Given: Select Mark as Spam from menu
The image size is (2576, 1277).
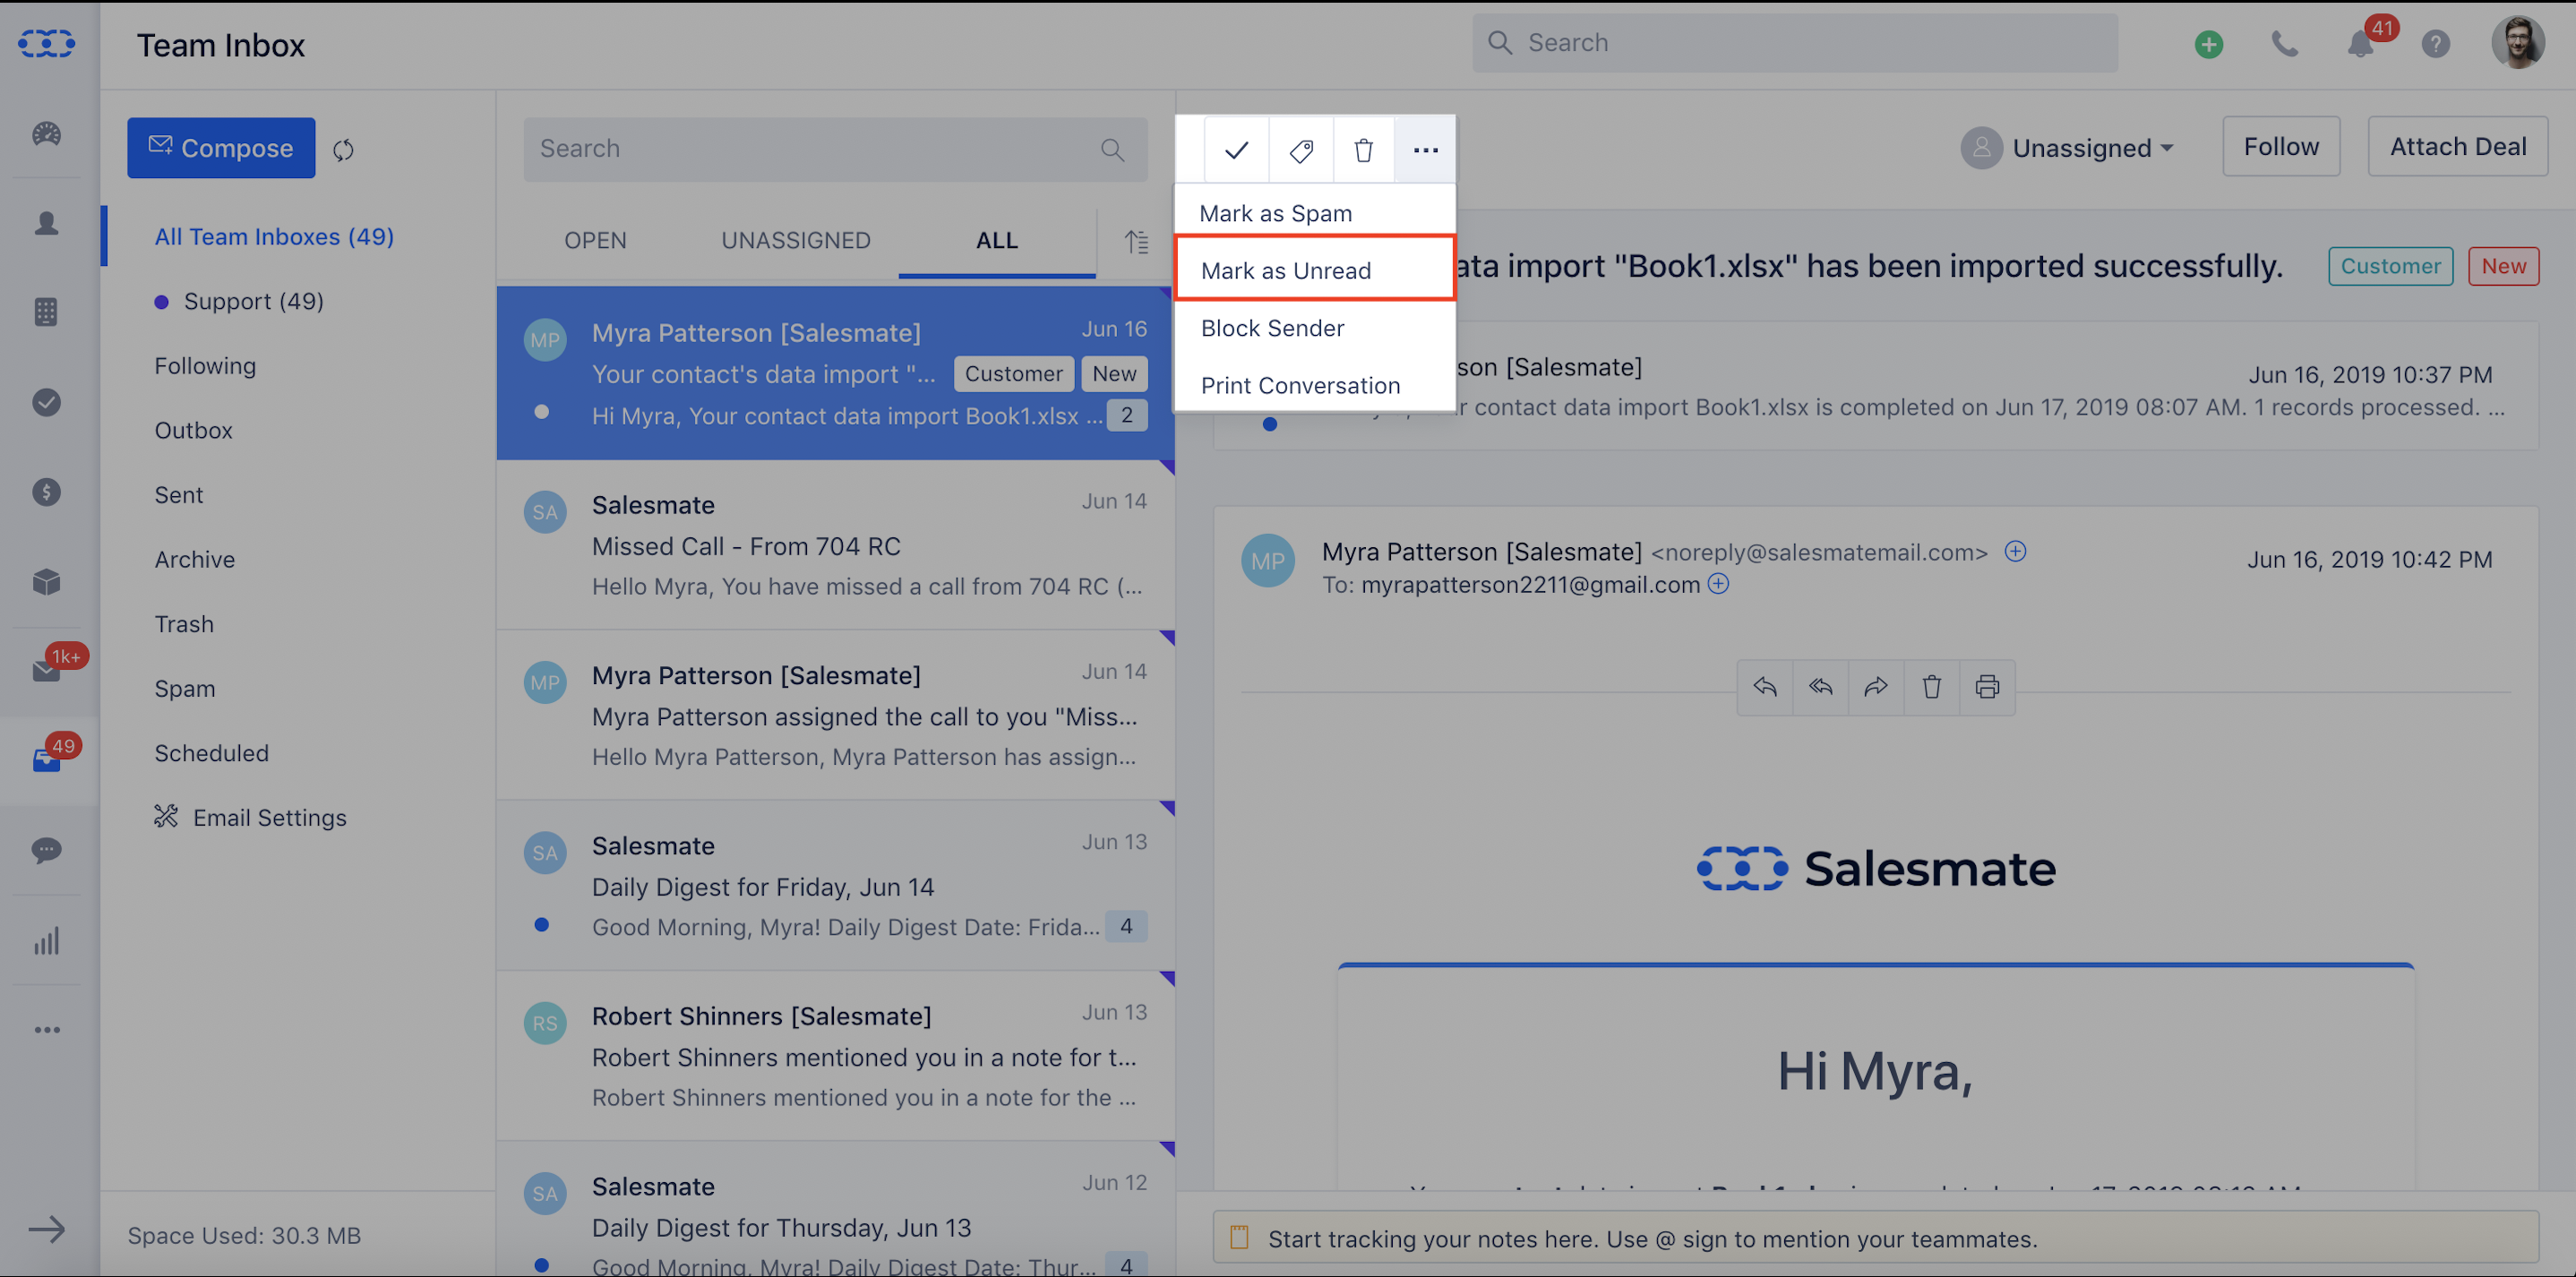Looking at the screenshot, I should [1315, 213].
